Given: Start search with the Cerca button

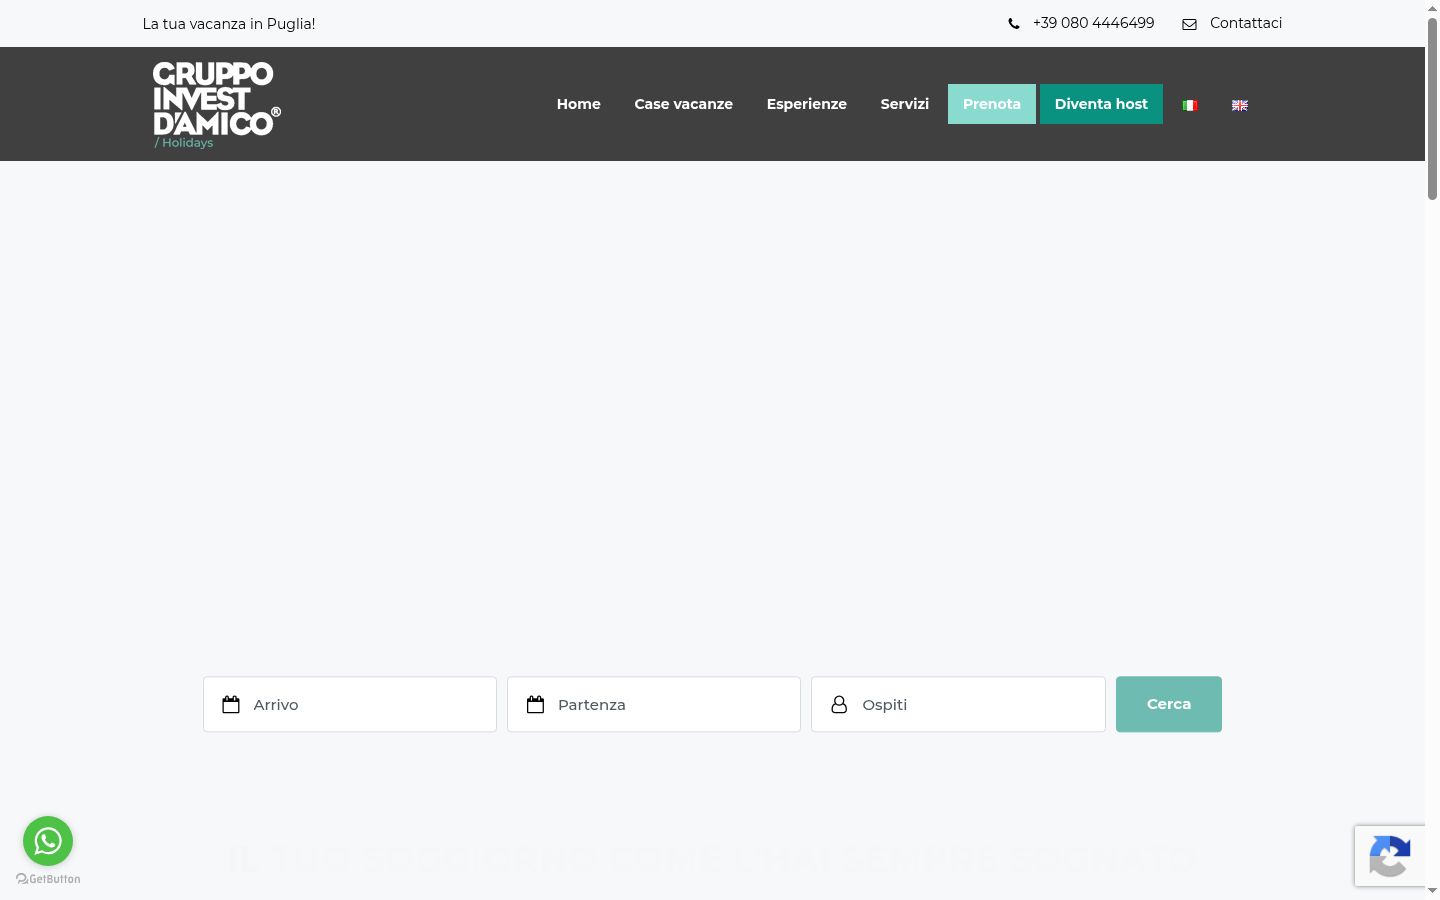Looking at the screenshot, I should point(1169,704).
